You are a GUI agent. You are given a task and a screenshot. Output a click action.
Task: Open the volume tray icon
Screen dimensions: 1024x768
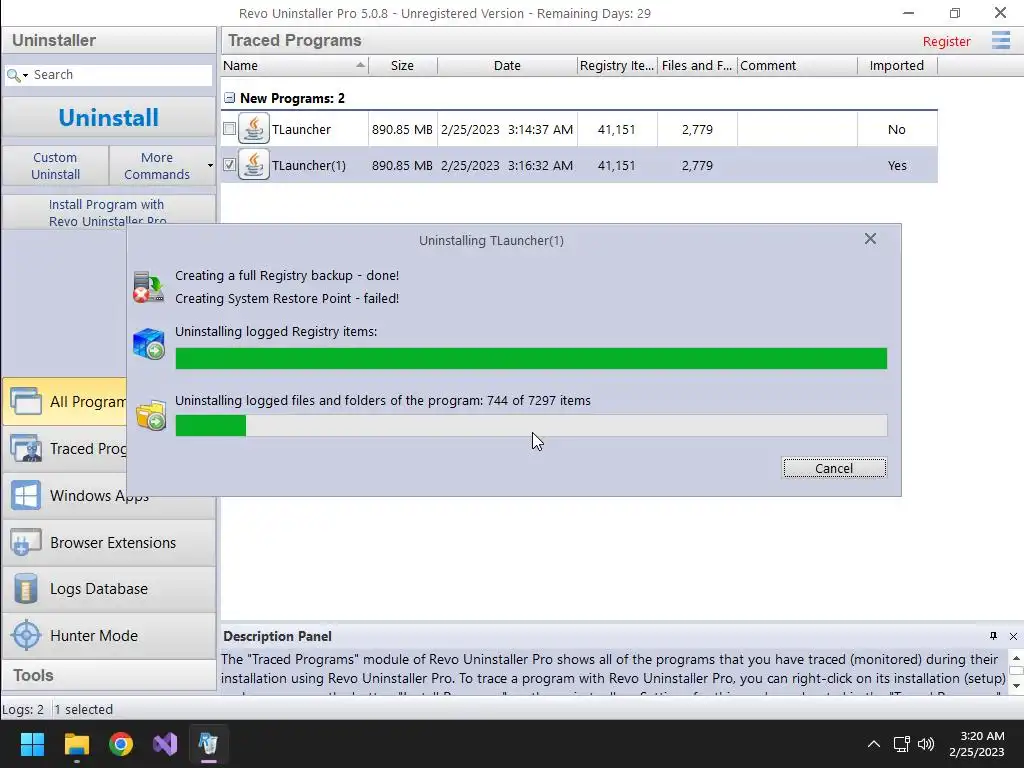point(925,744)
